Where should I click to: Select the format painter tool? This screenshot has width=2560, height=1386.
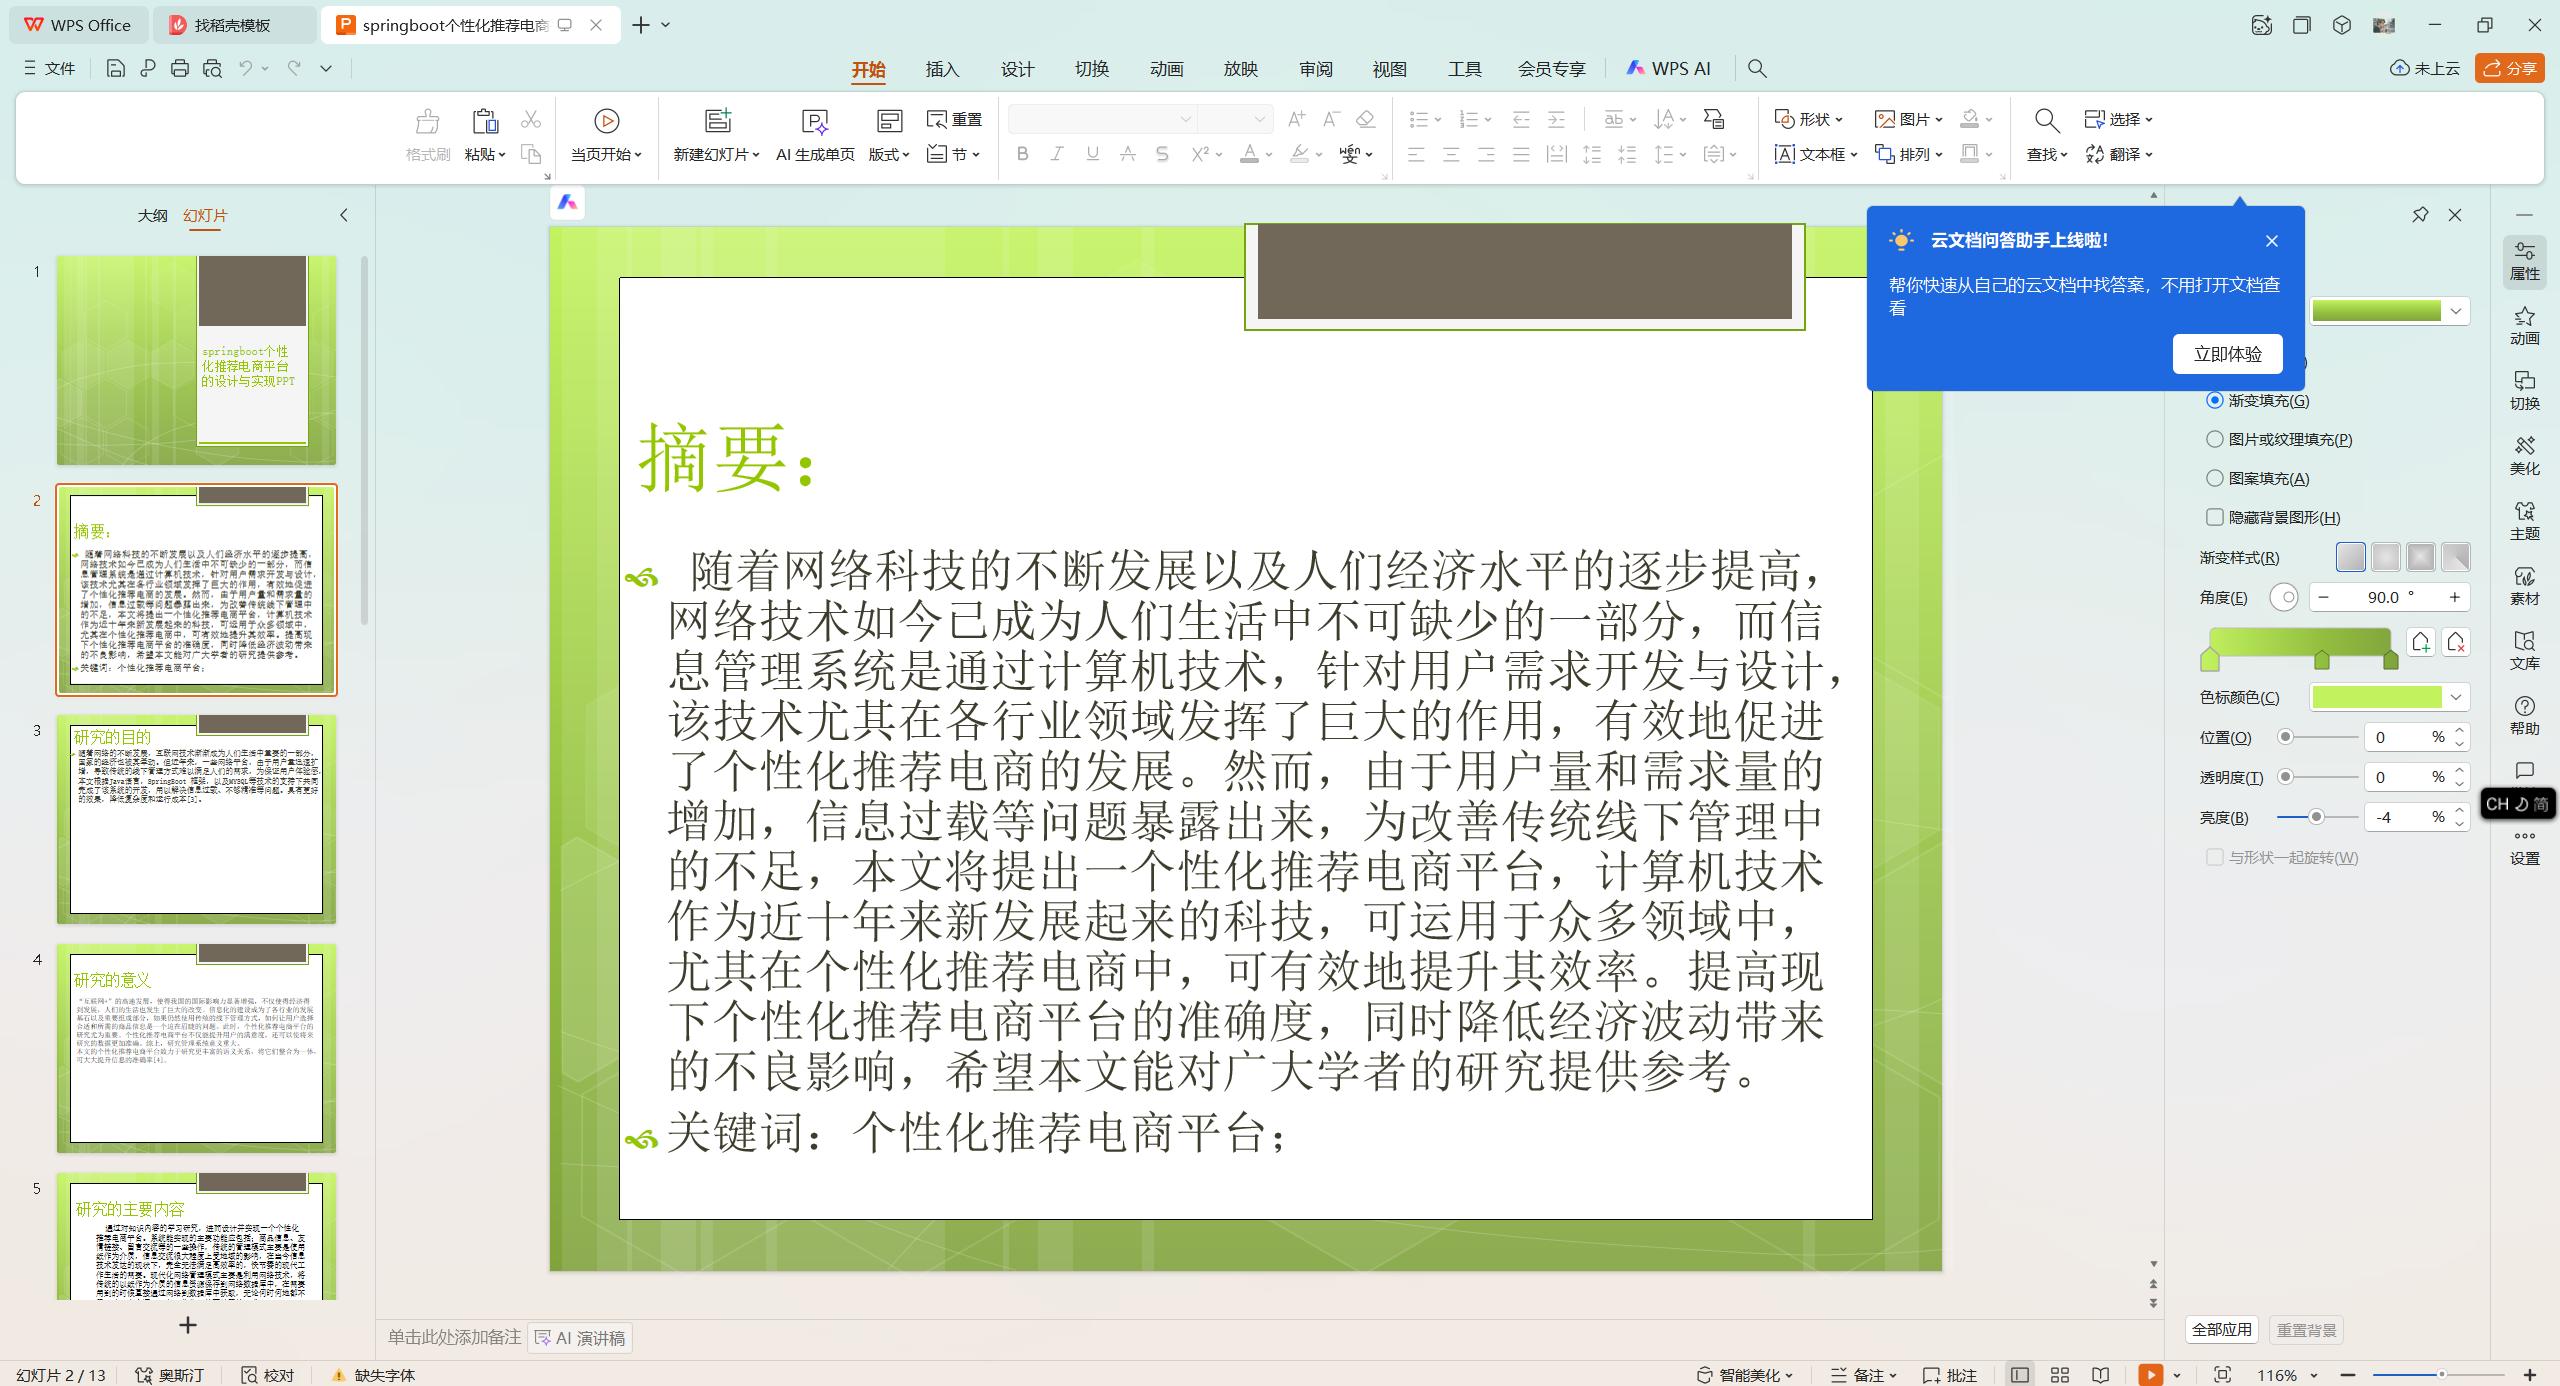coord(426,135)
